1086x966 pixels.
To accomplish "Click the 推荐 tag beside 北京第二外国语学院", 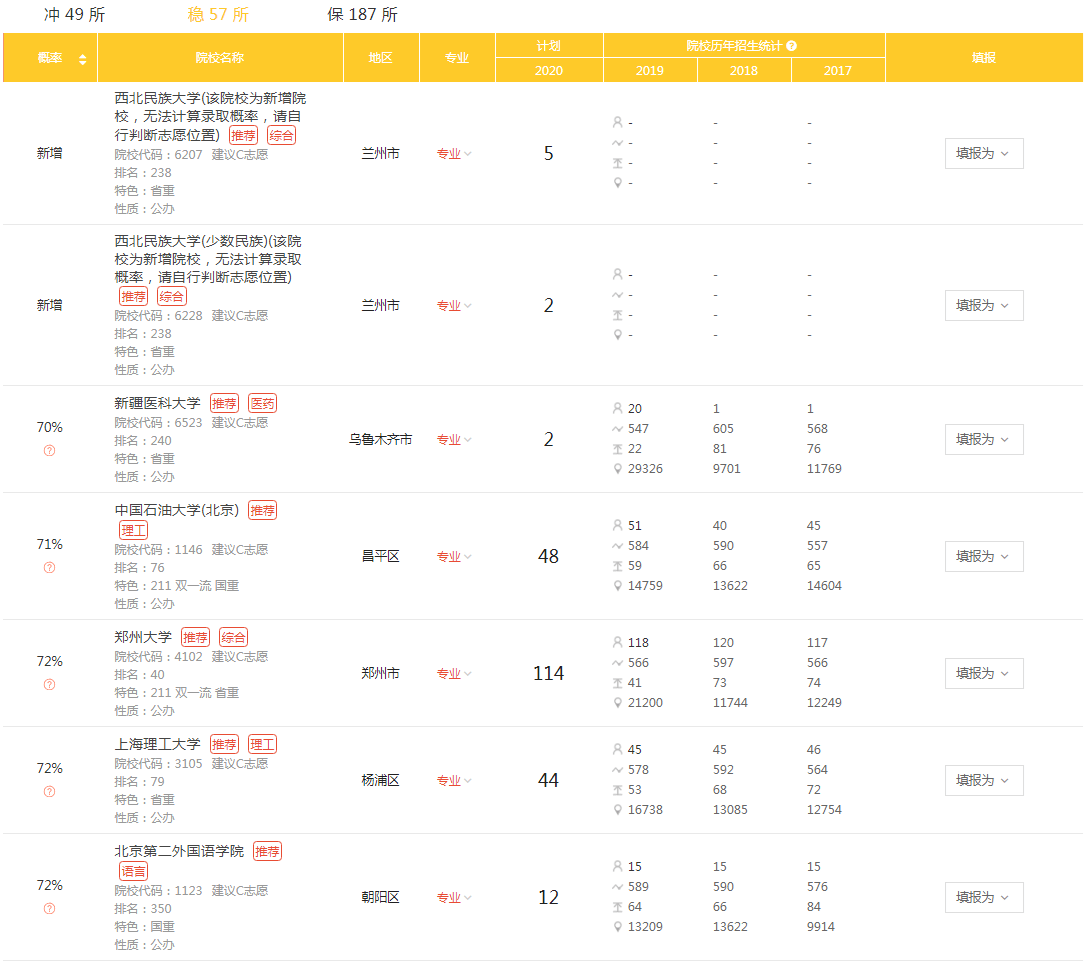I will [x=267, y=852].
